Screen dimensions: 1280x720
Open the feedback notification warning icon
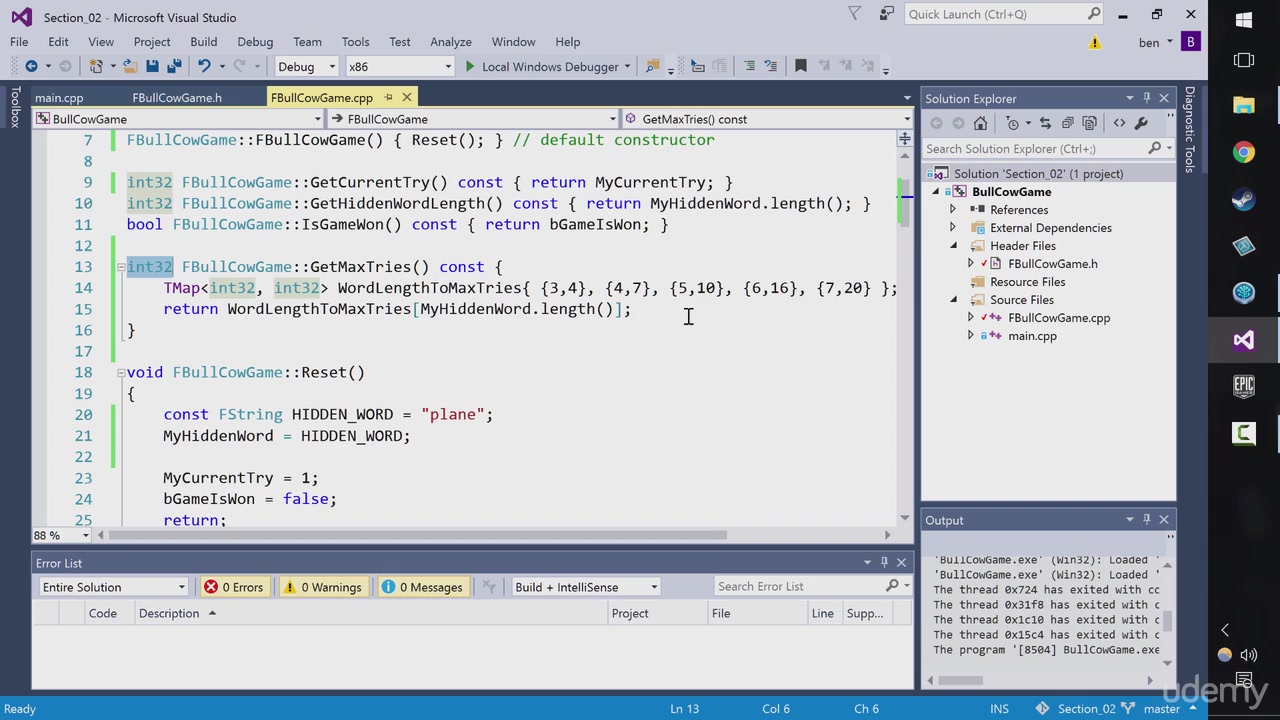click(x=1095, y=42)
